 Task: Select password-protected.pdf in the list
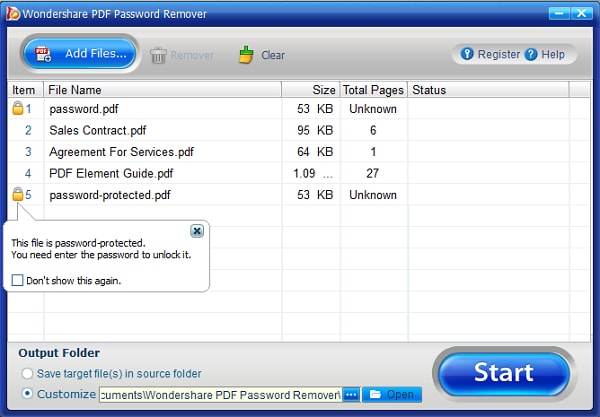click(x=298, y=195)
